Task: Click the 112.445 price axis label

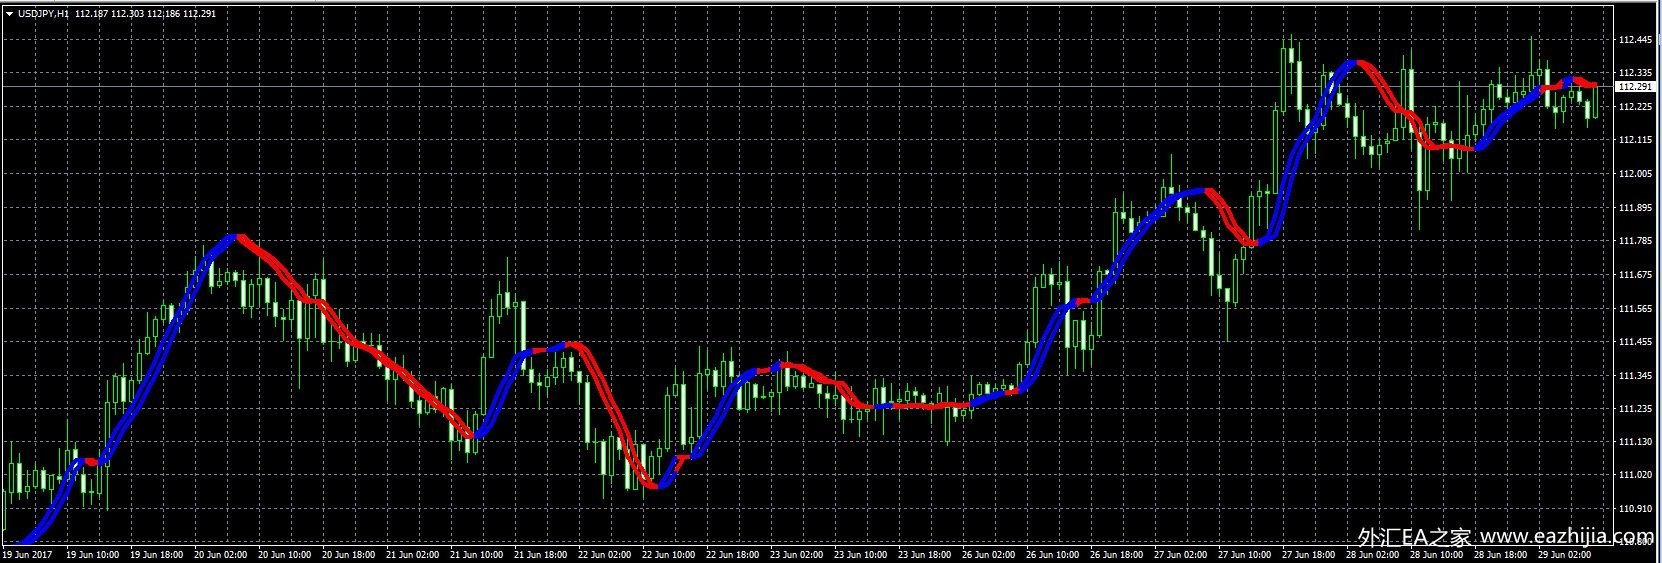Action: pos(1635,40)
